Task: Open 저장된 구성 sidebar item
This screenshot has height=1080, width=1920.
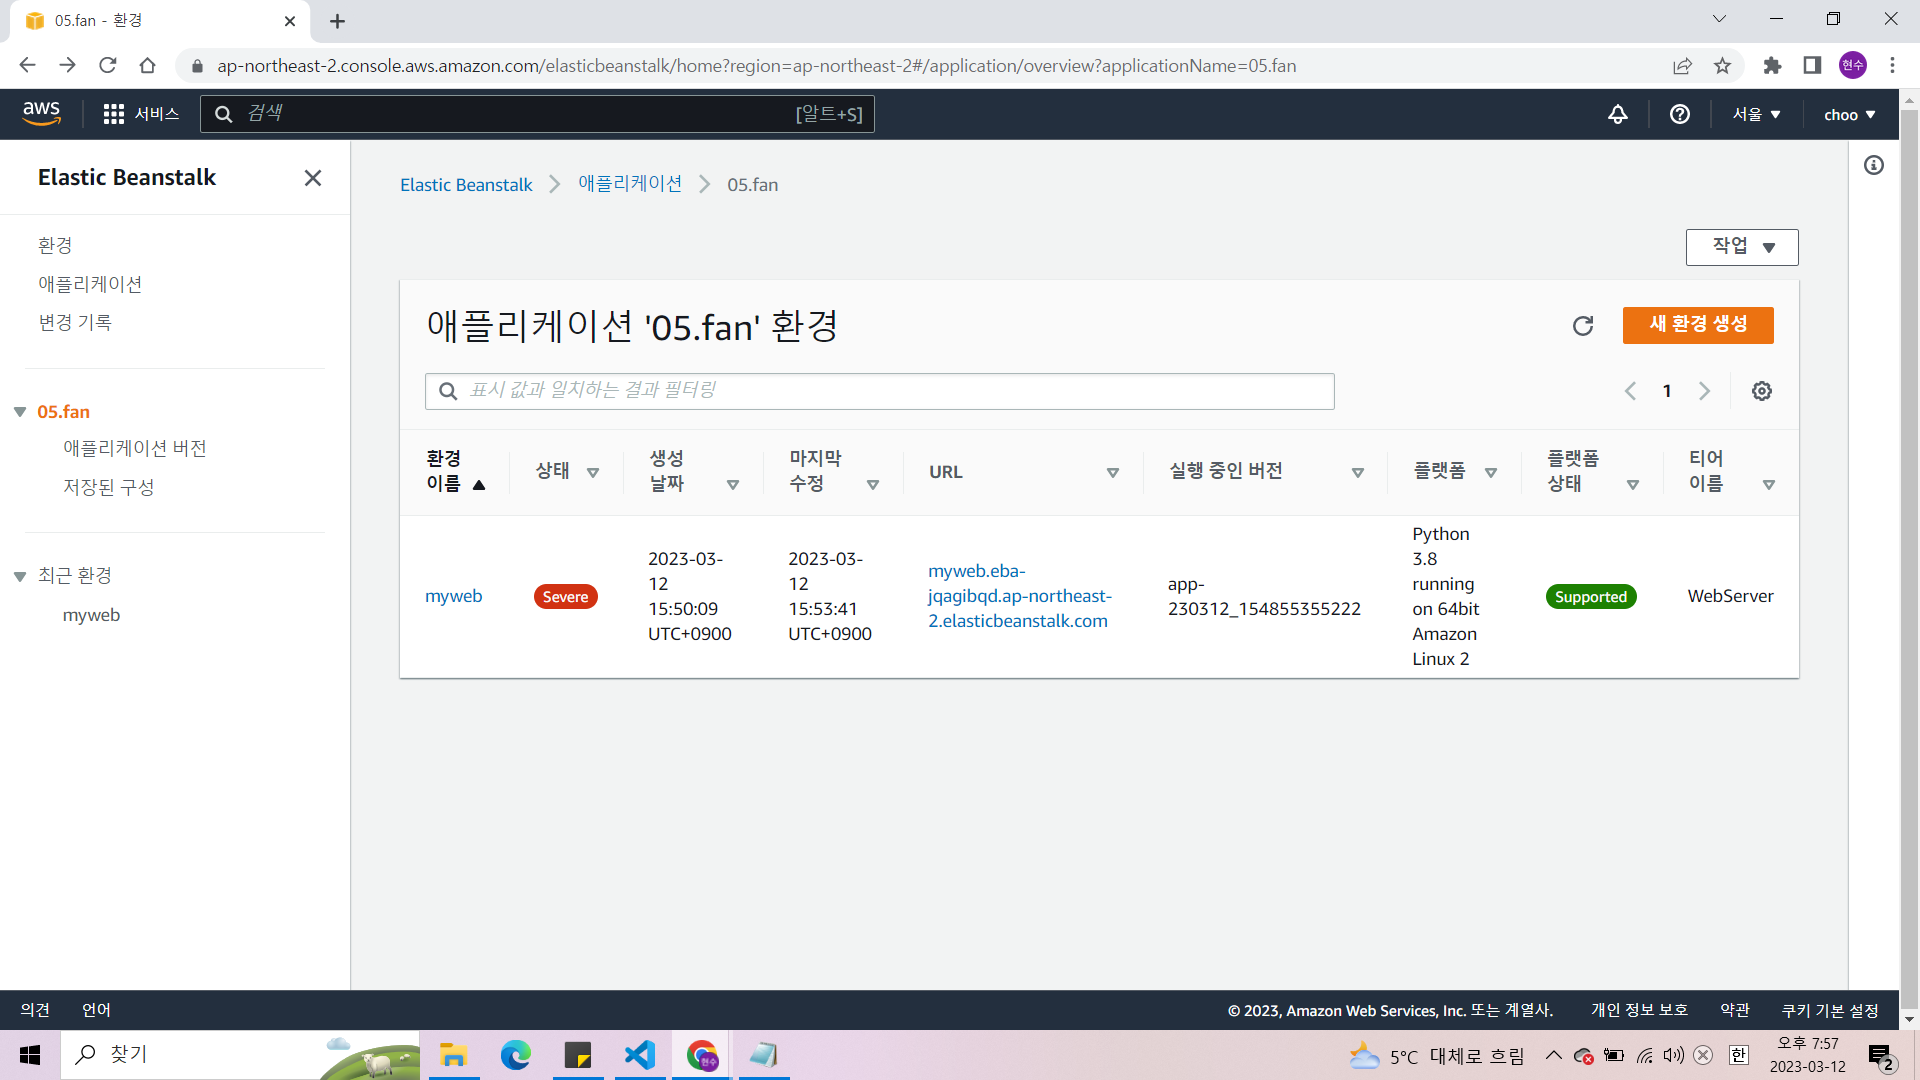Action: coord(109,488)
